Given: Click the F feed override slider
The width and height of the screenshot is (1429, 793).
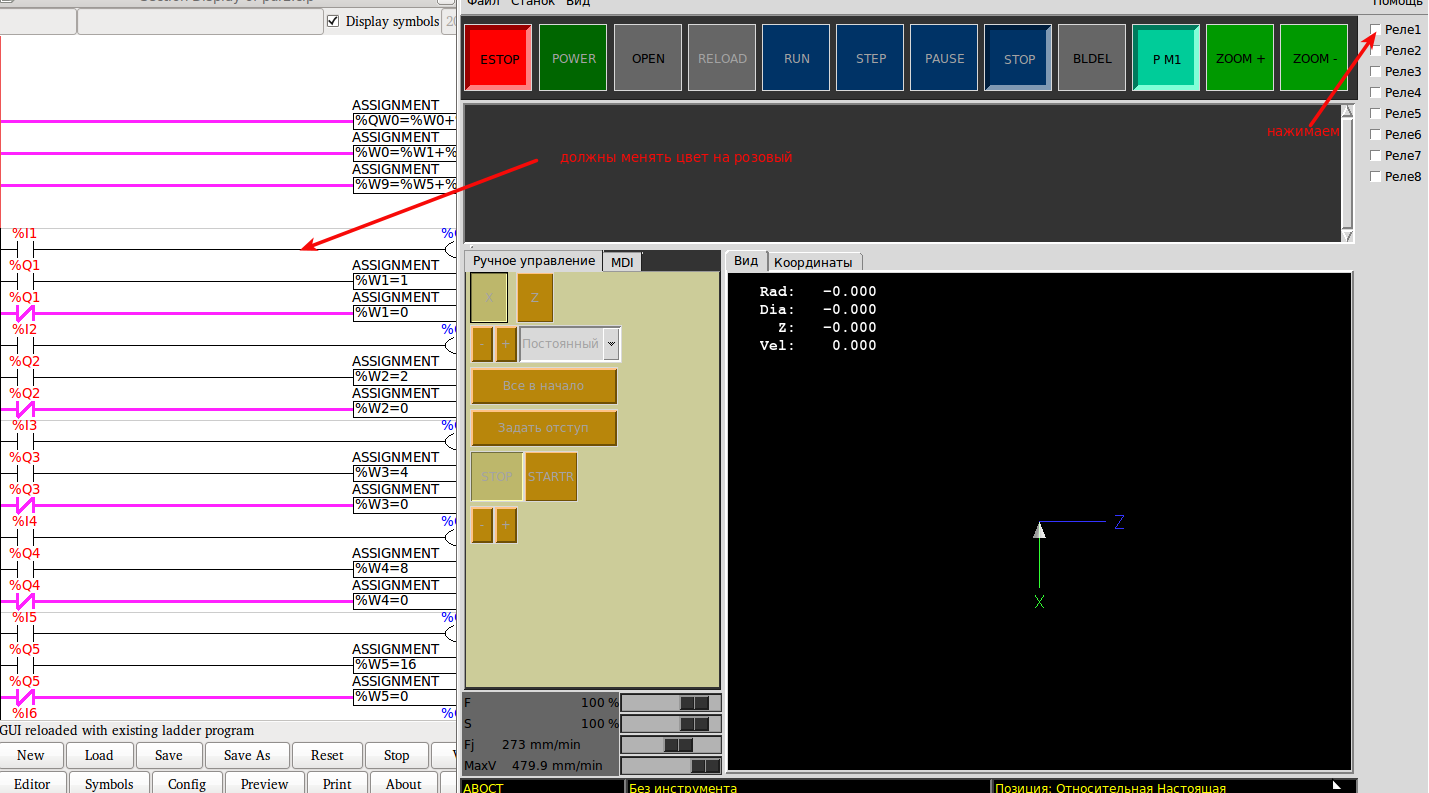Looking at the screenshot, I should (671, 703).
